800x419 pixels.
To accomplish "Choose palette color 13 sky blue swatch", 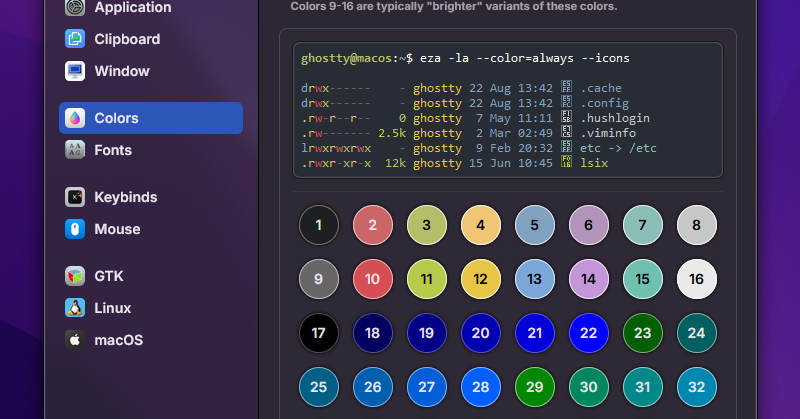I will click(535, 279).
